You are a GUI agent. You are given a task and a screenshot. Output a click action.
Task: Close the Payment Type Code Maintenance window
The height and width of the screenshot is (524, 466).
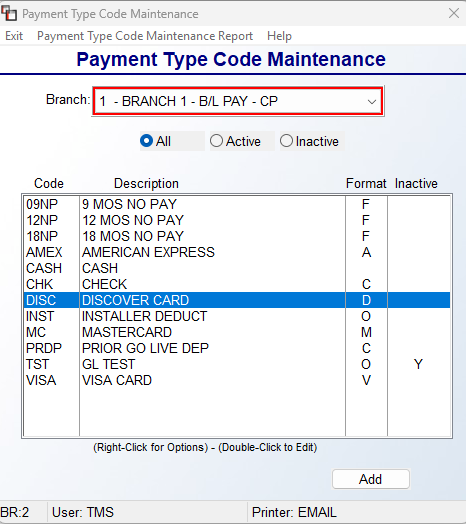(454, 13)
